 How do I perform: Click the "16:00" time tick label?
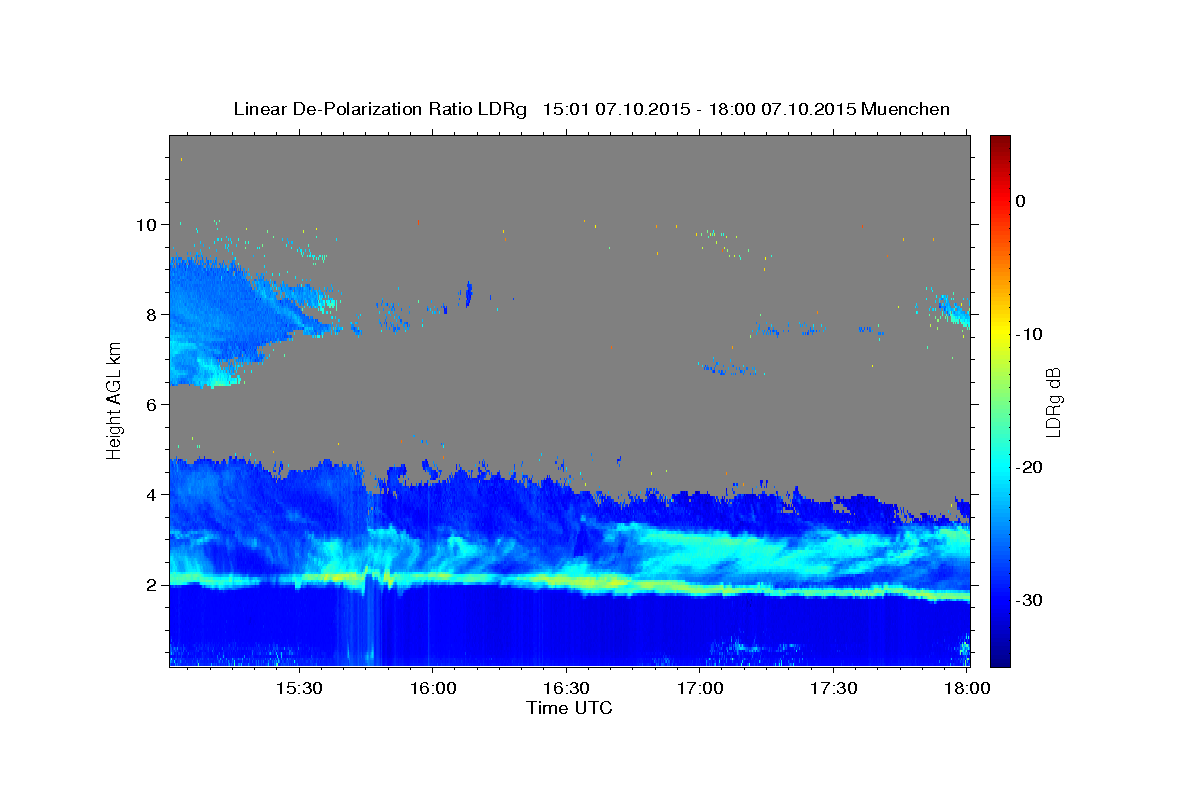(432, 689)
